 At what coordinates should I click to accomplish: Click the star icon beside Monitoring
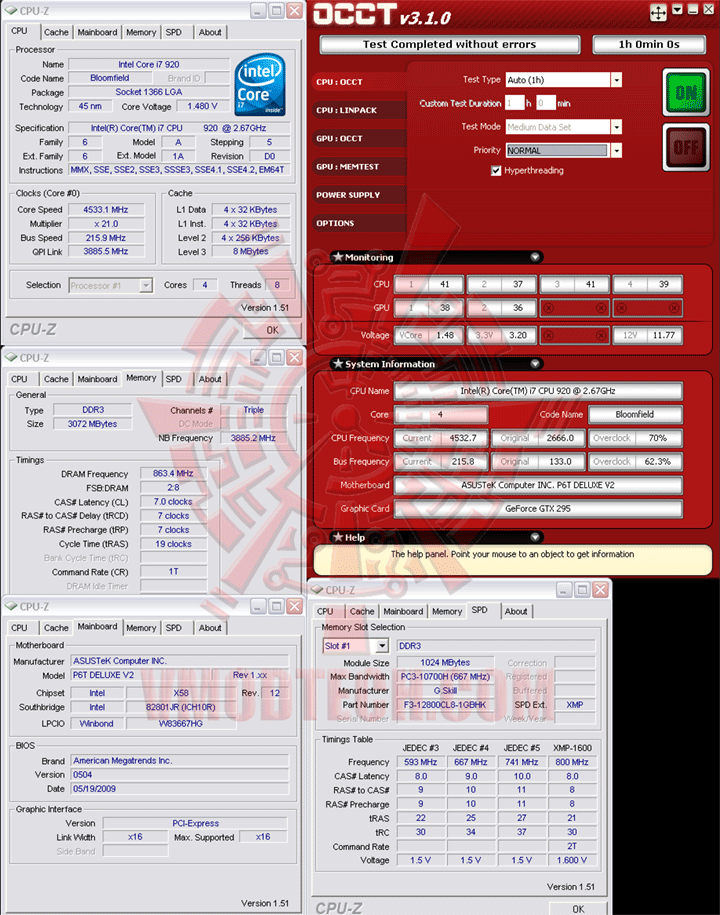click(x=338, y=257)
